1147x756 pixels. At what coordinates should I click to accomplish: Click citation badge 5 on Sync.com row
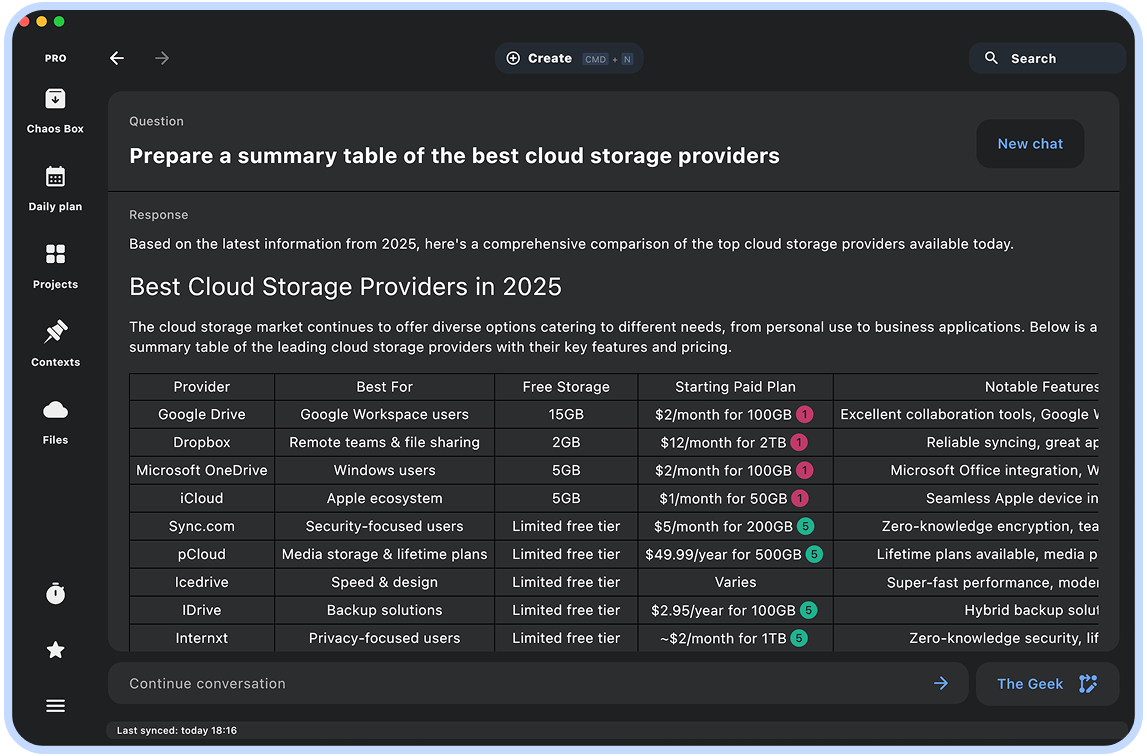coord(806,526)
